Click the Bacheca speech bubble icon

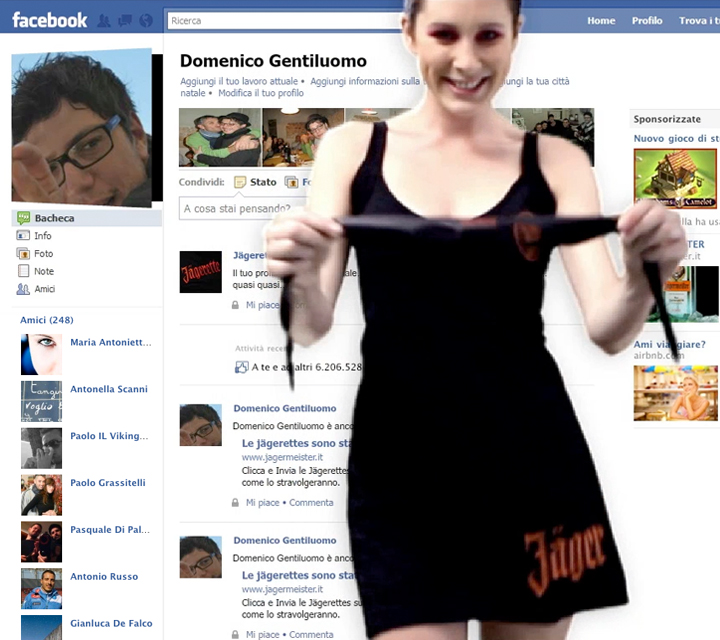pos(23,218)
